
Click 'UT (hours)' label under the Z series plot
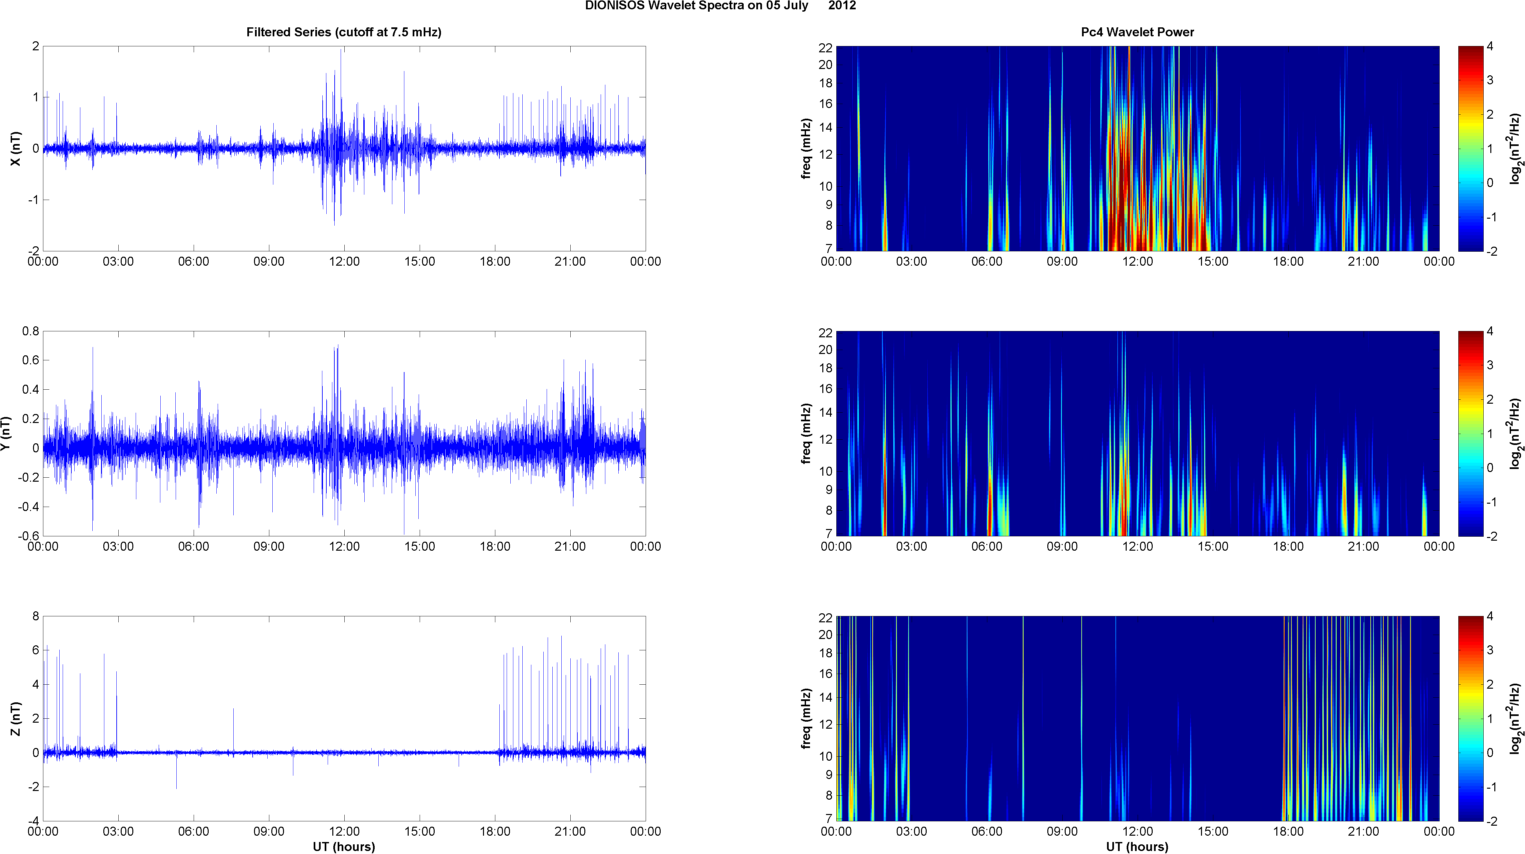click(x=343, y=846)
